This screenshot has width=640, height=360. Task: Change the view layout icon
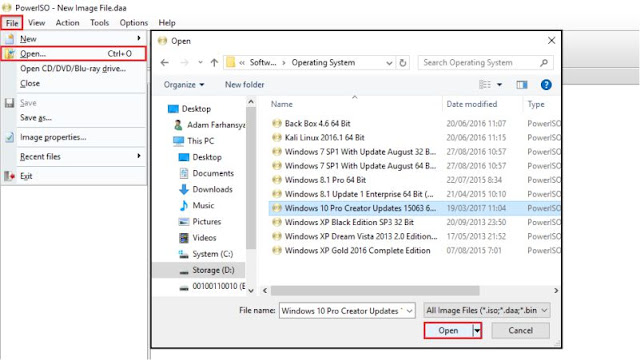(484, 85)
